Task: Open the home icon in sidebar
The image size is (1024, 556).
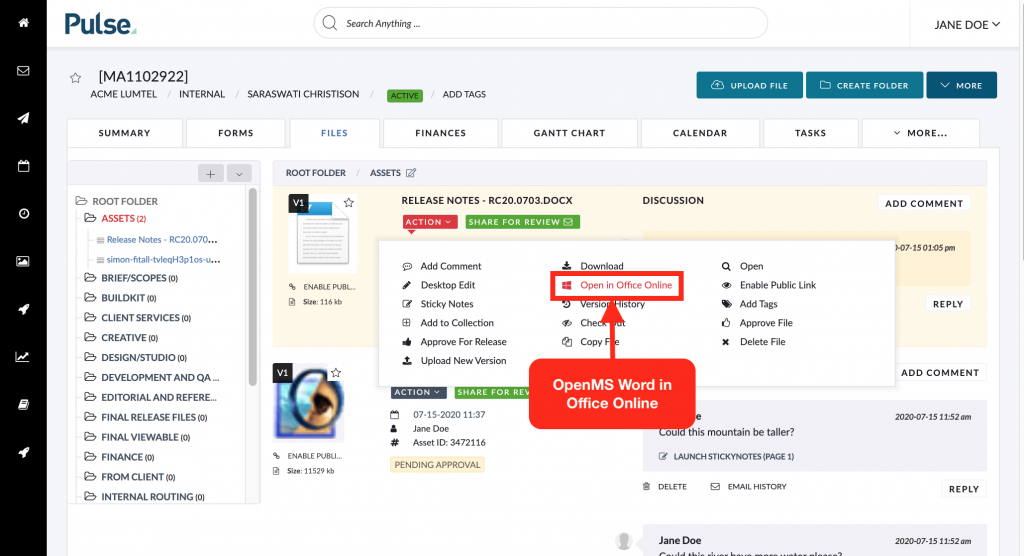Action: click(x=24, y=23)
